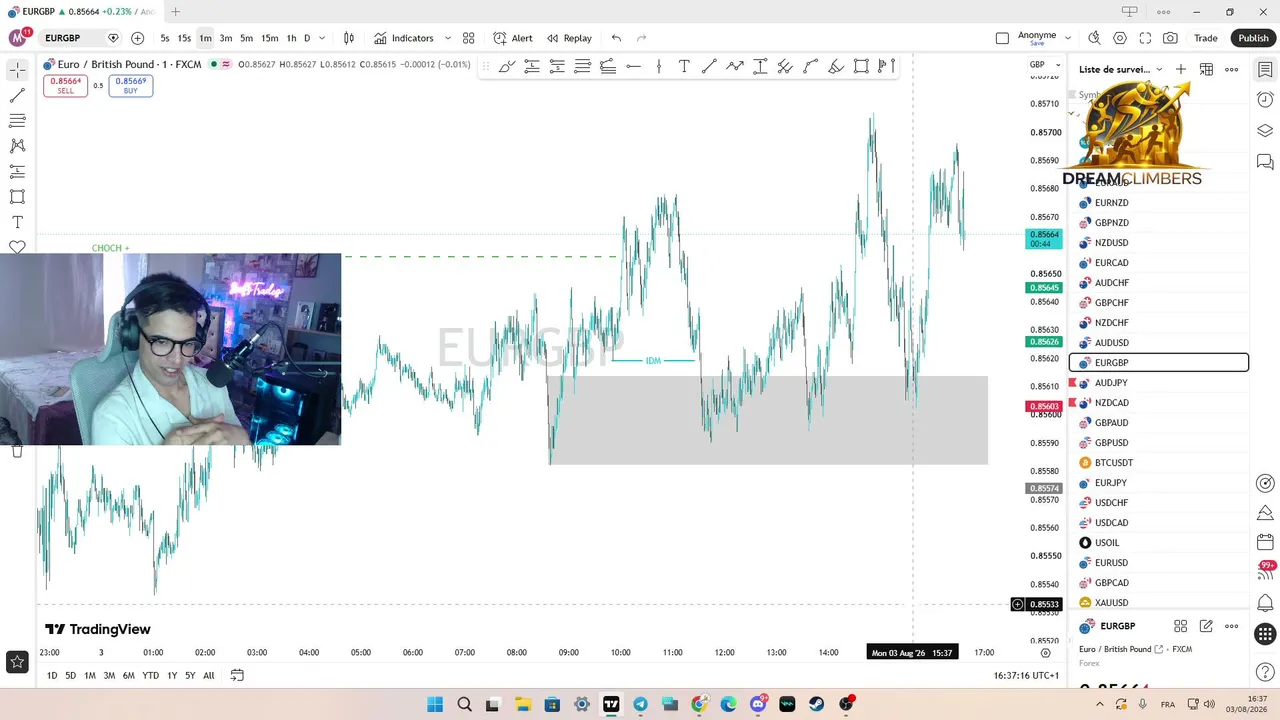
Task: Expand the time interval dropdown arrow
Action: click(x=322, y=38)
